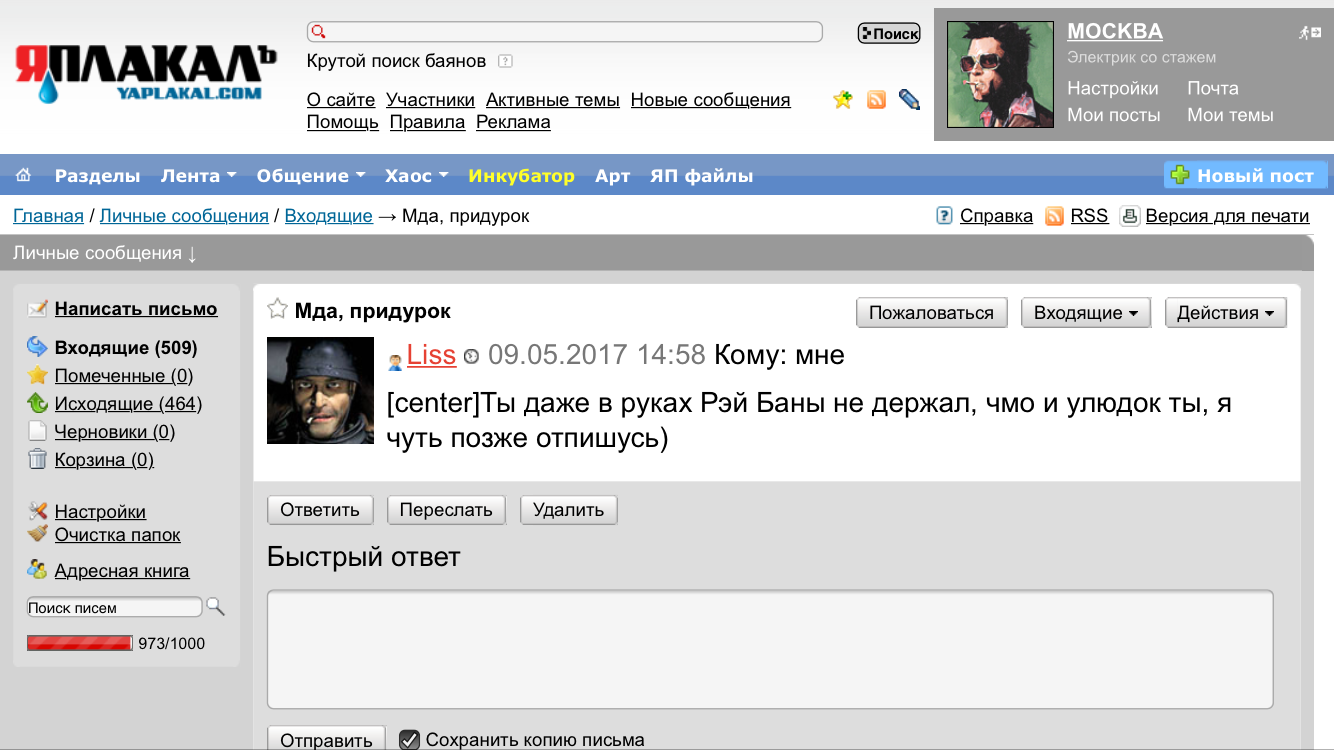Click the home icon in the navigation bar

coord(23,175)
